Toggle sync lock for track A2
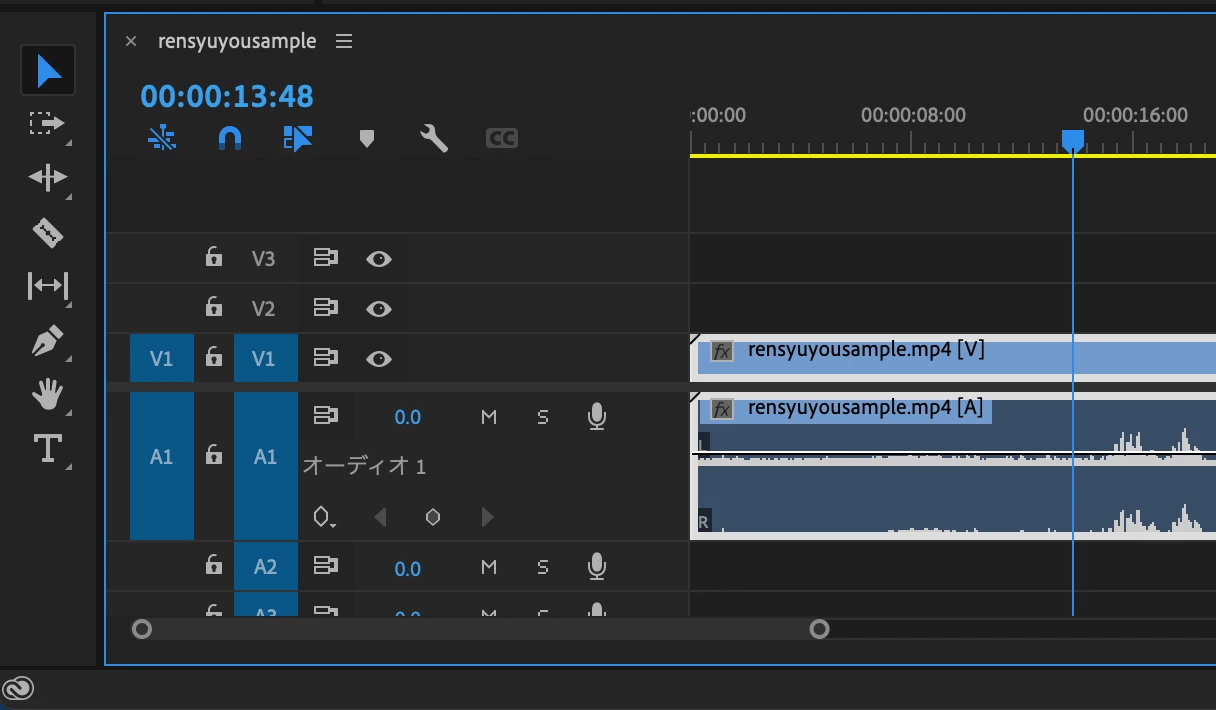The height and width of the screenshot is (710, 1216). 325,567
